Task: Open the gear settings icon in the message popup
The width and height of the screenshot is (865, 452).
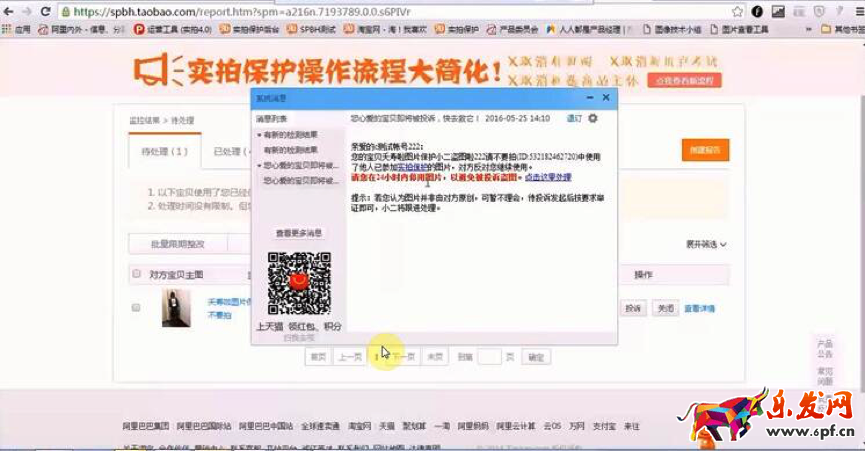Action: pyautogui.click(x=593, y=118)
